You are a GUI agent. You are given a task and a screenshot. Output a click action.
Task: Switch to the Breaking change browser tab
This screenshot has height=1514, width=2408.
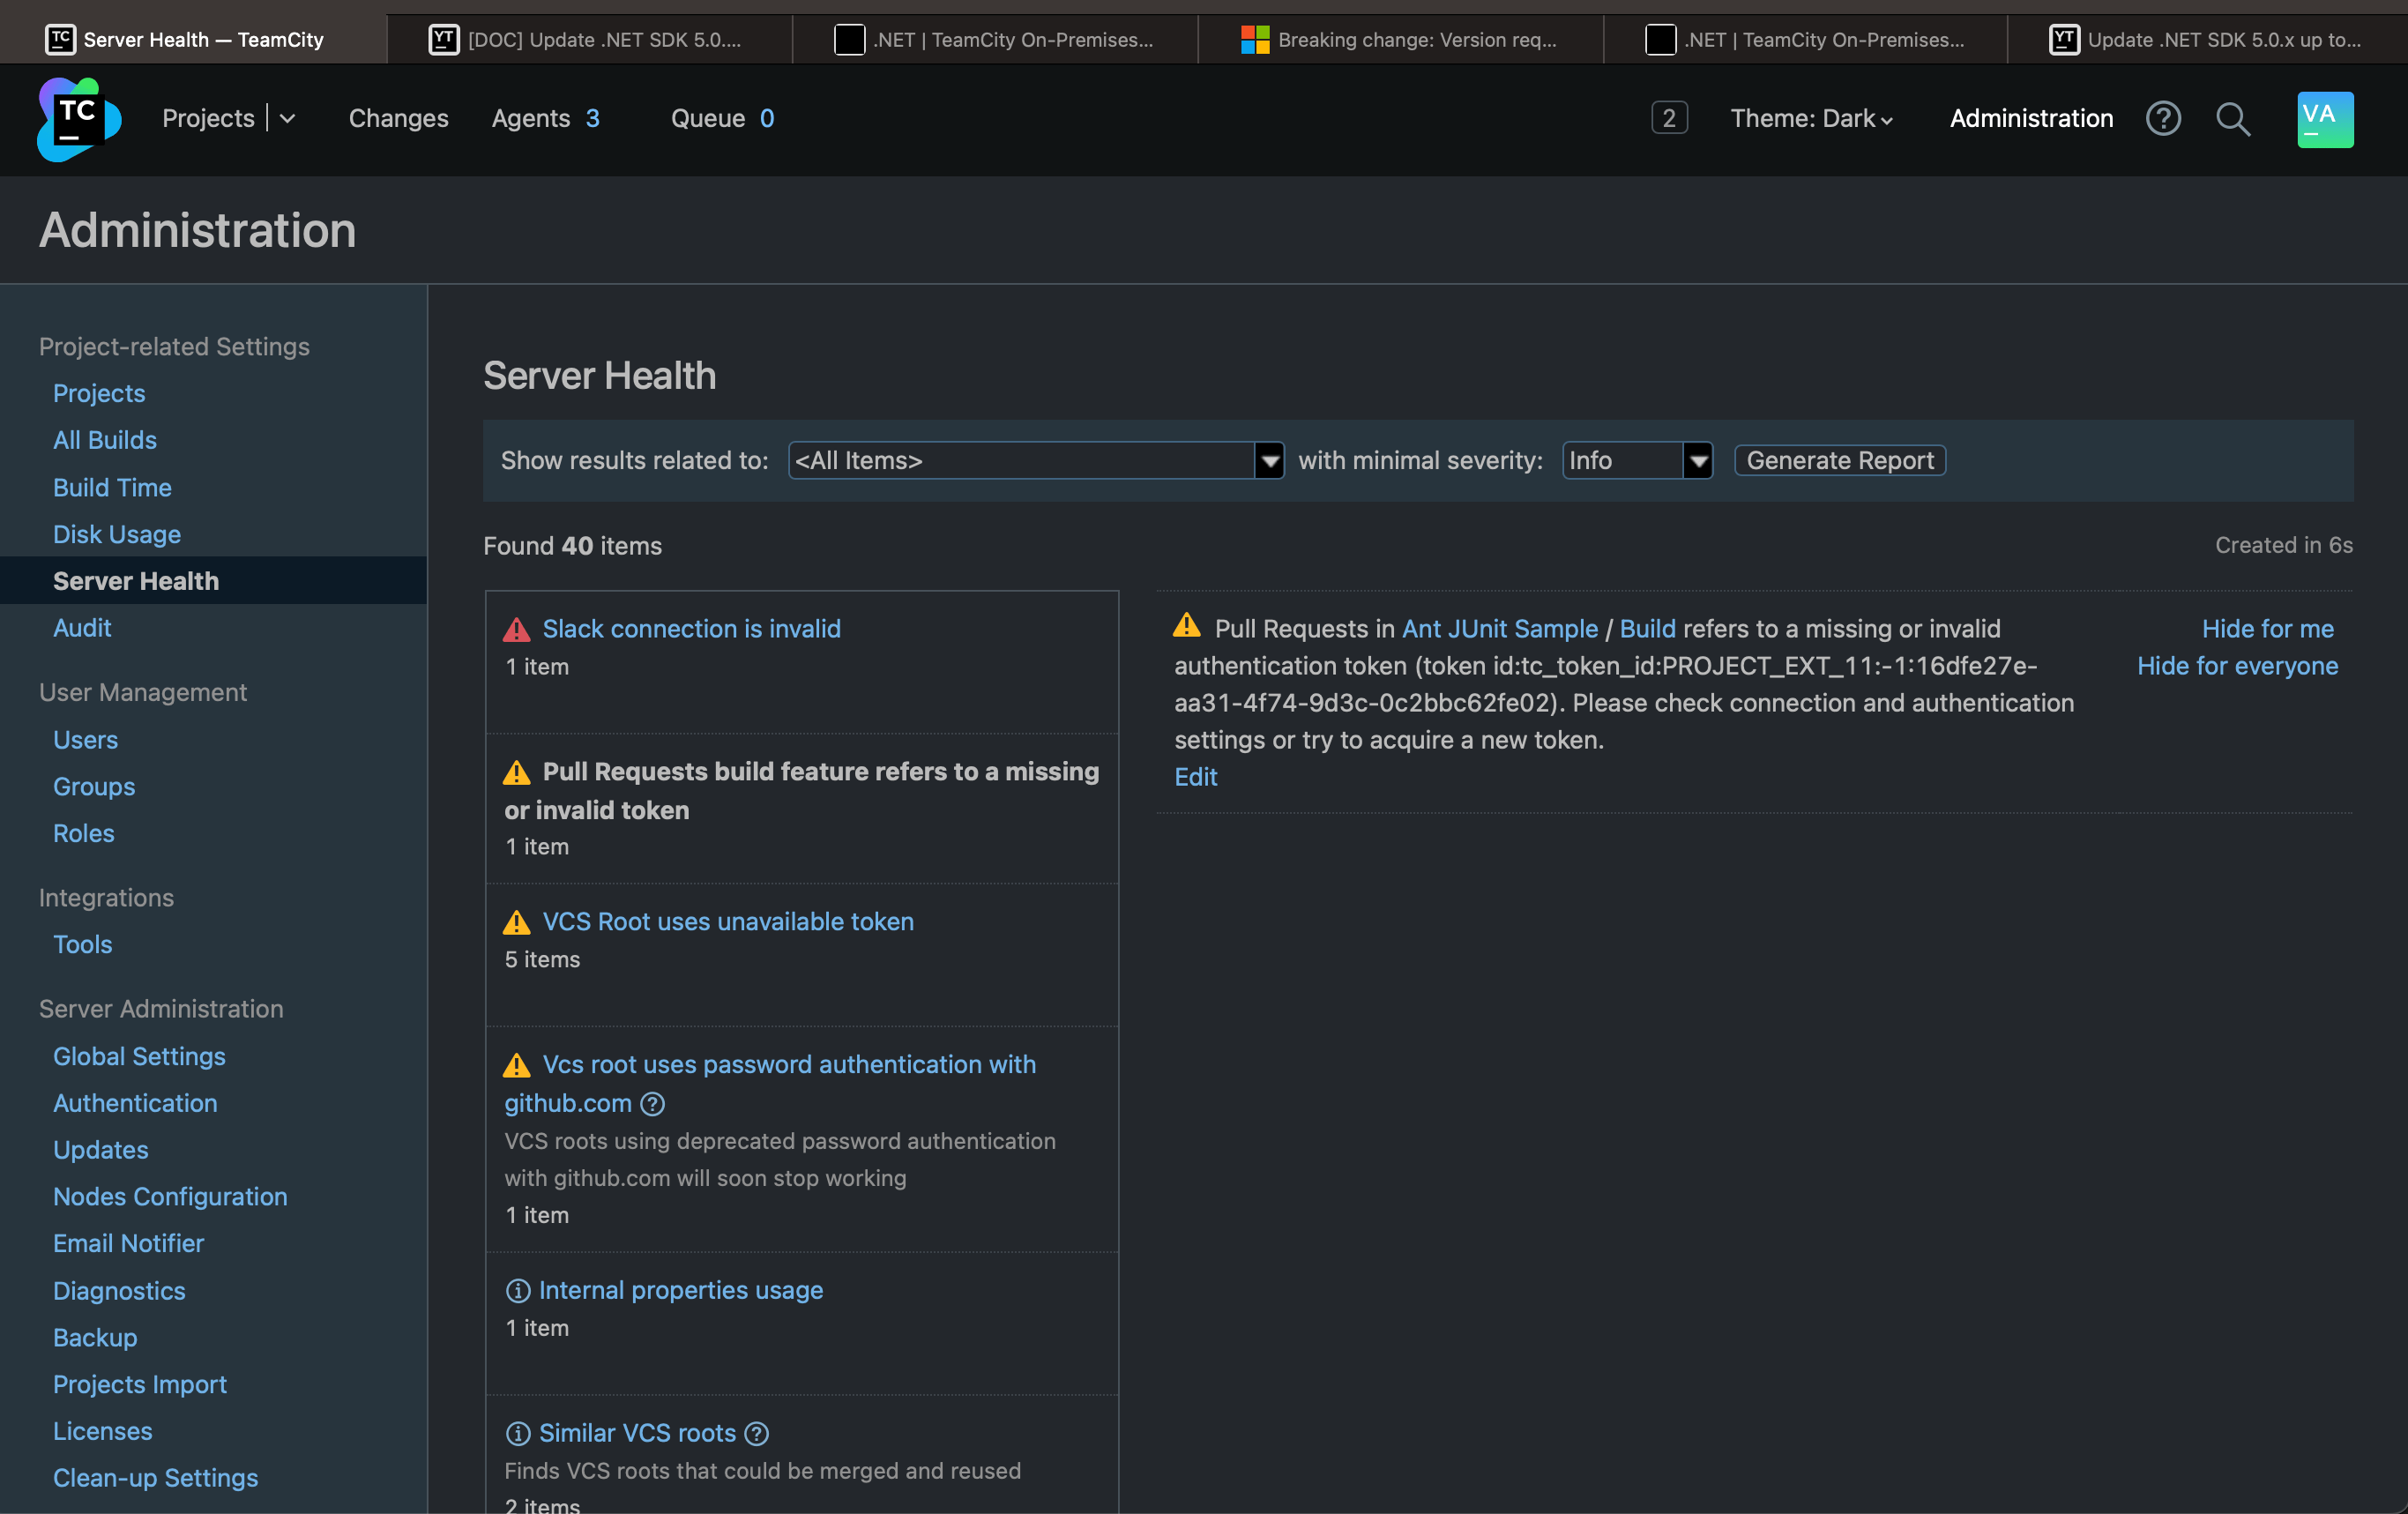click(1400, 40)
